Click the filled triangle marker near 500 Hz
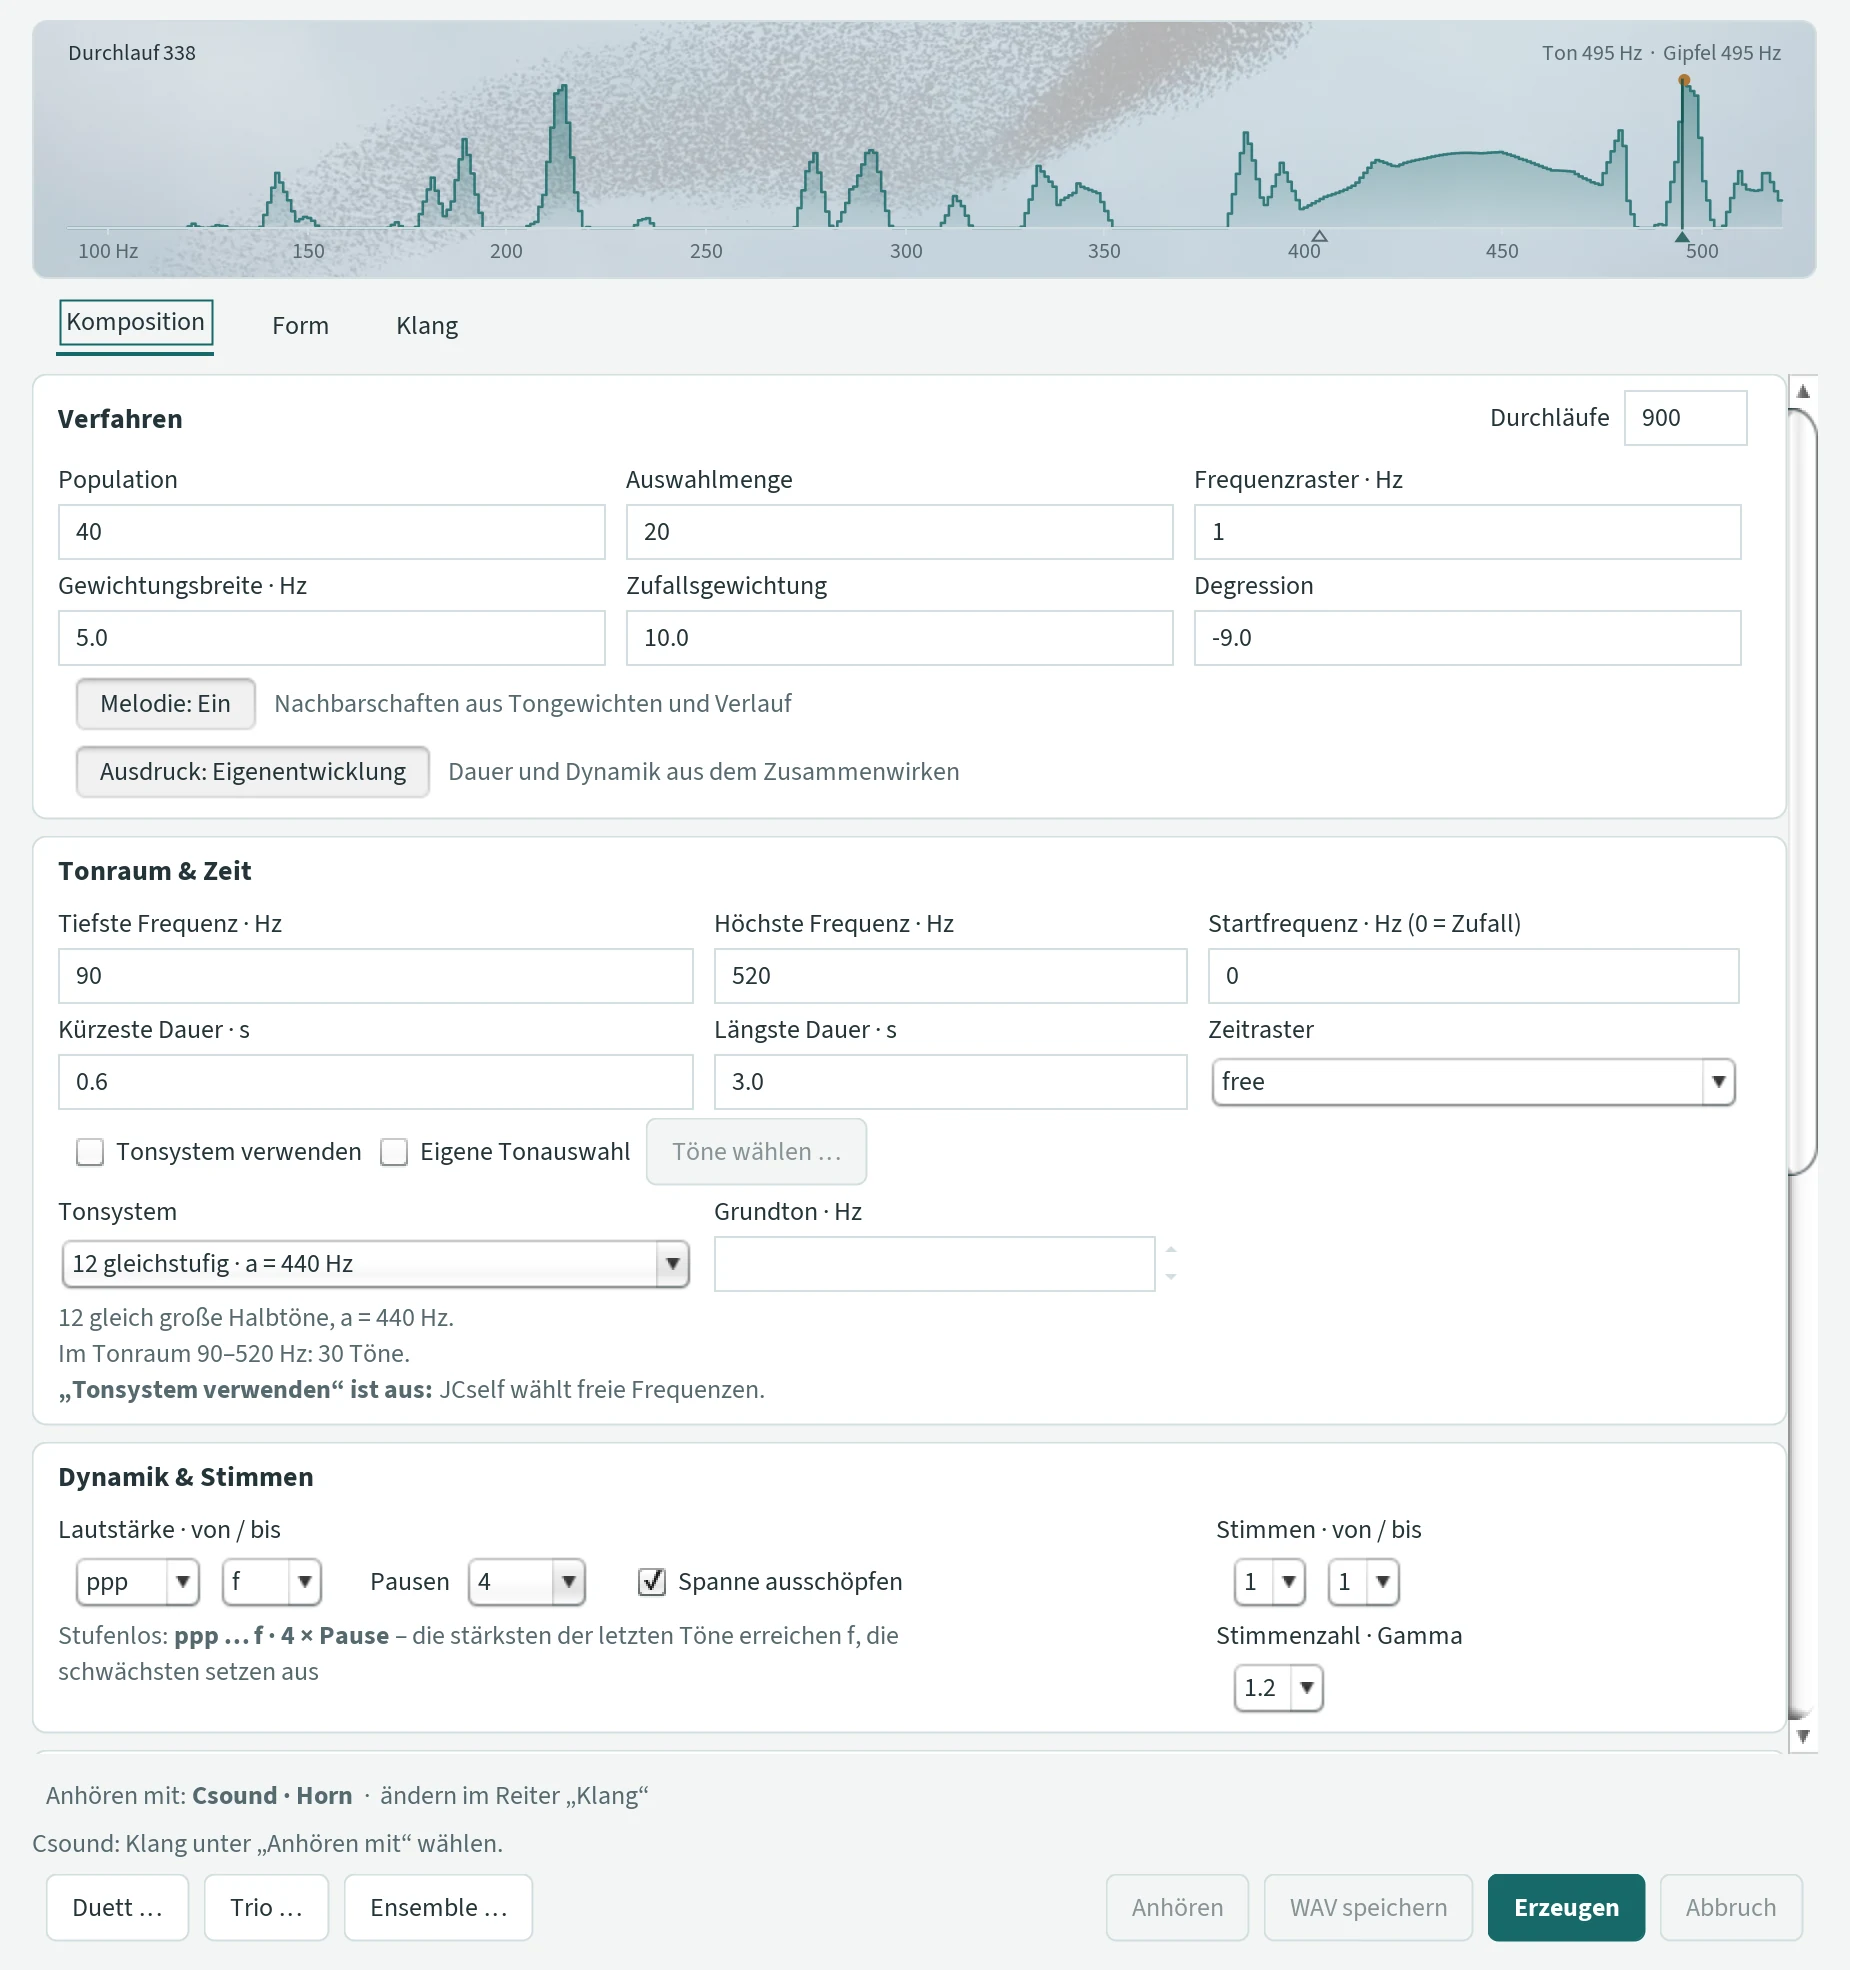Image resolution: width=1850 pixels, height=1970 pixels. click(x=1682, y=237)
